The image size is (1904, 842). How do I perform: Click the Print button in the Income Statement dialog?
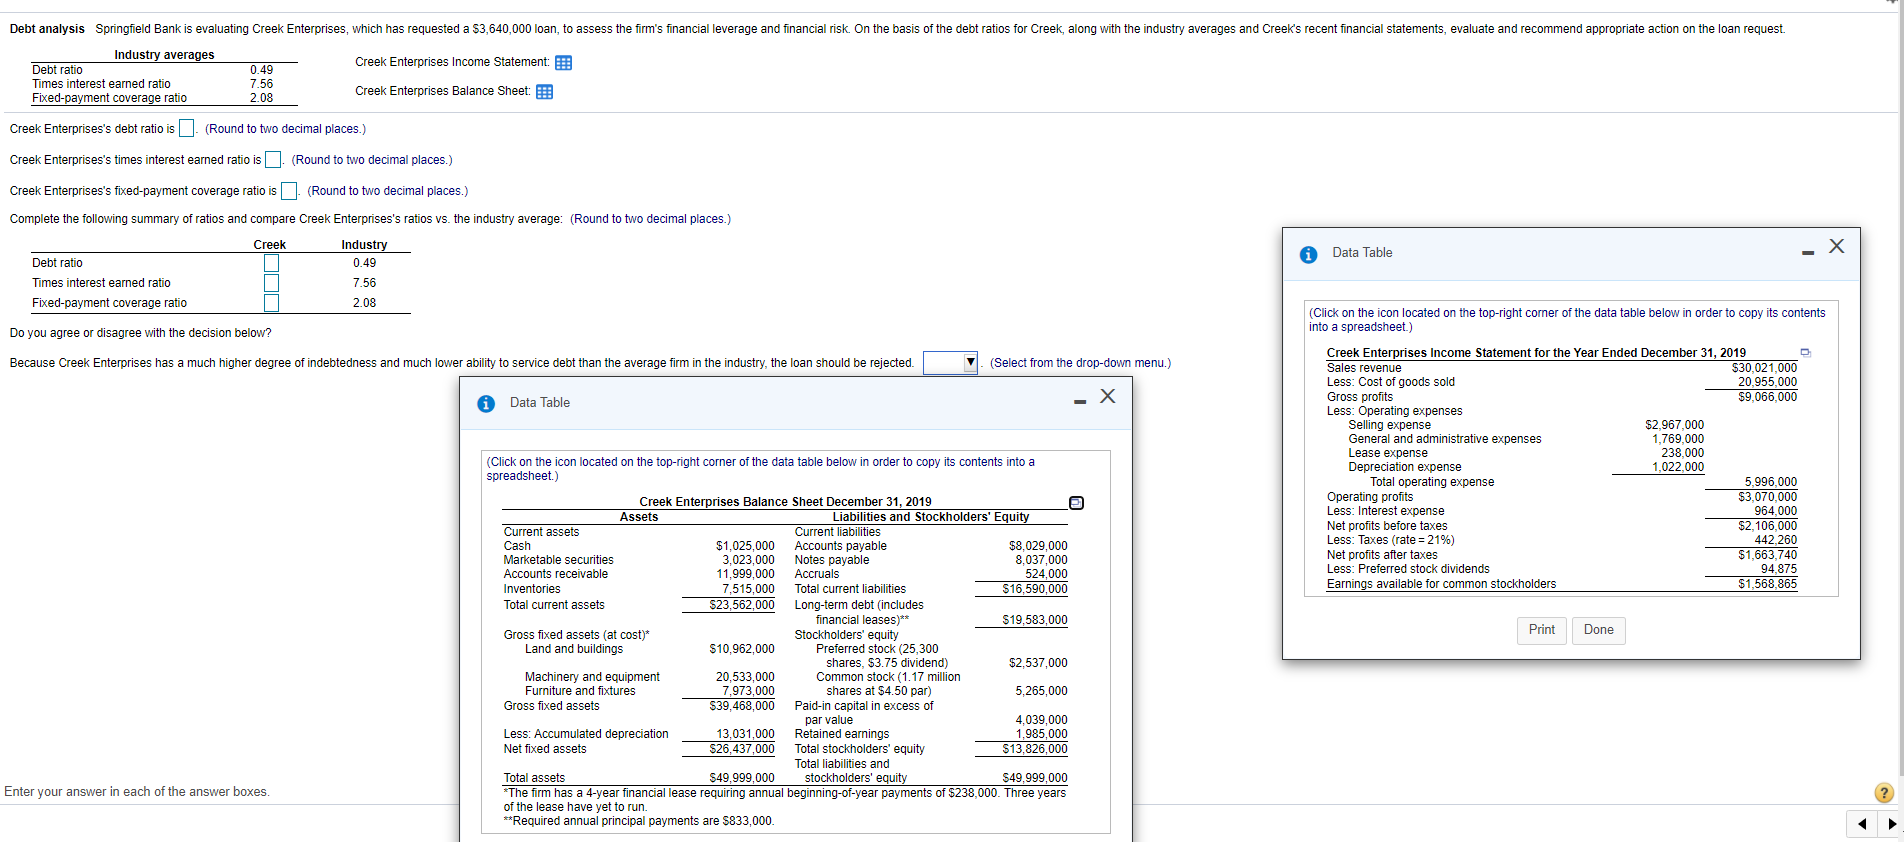tap(1541, 630)
